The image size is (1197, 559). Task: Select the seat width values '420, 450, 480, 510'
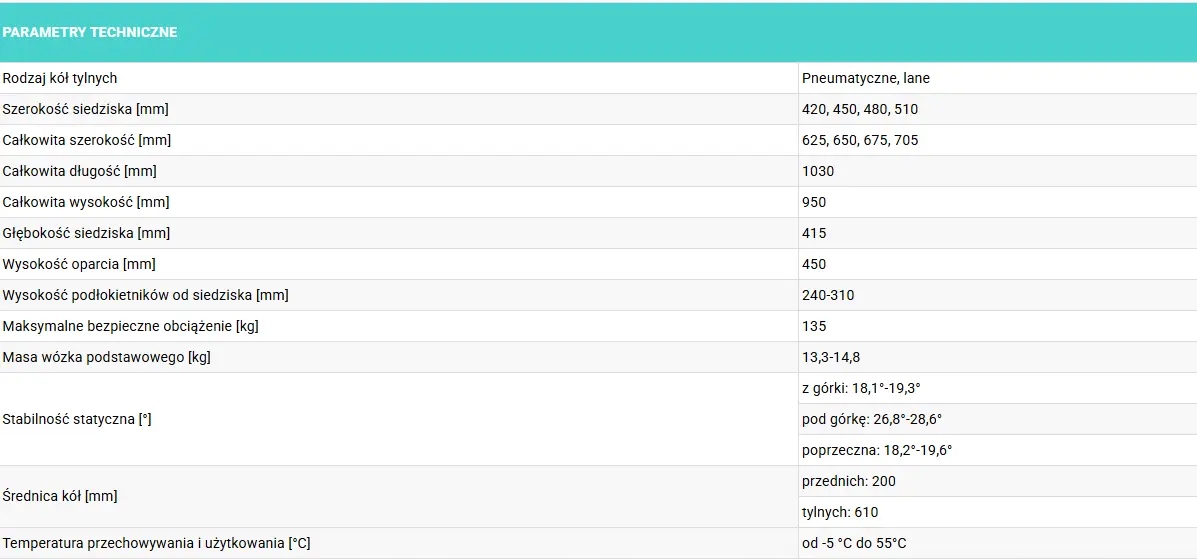point(860,109)
